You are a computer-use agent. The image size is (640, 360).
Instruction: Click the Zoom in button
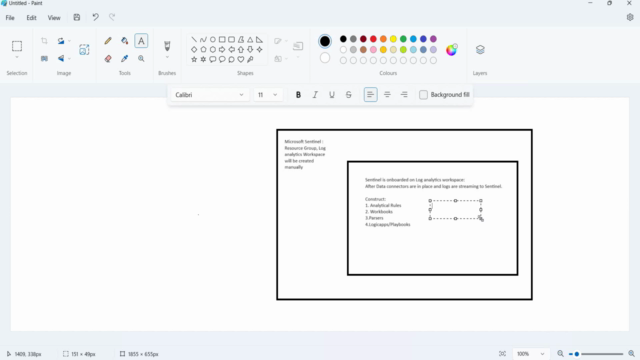tap(631, 353)
